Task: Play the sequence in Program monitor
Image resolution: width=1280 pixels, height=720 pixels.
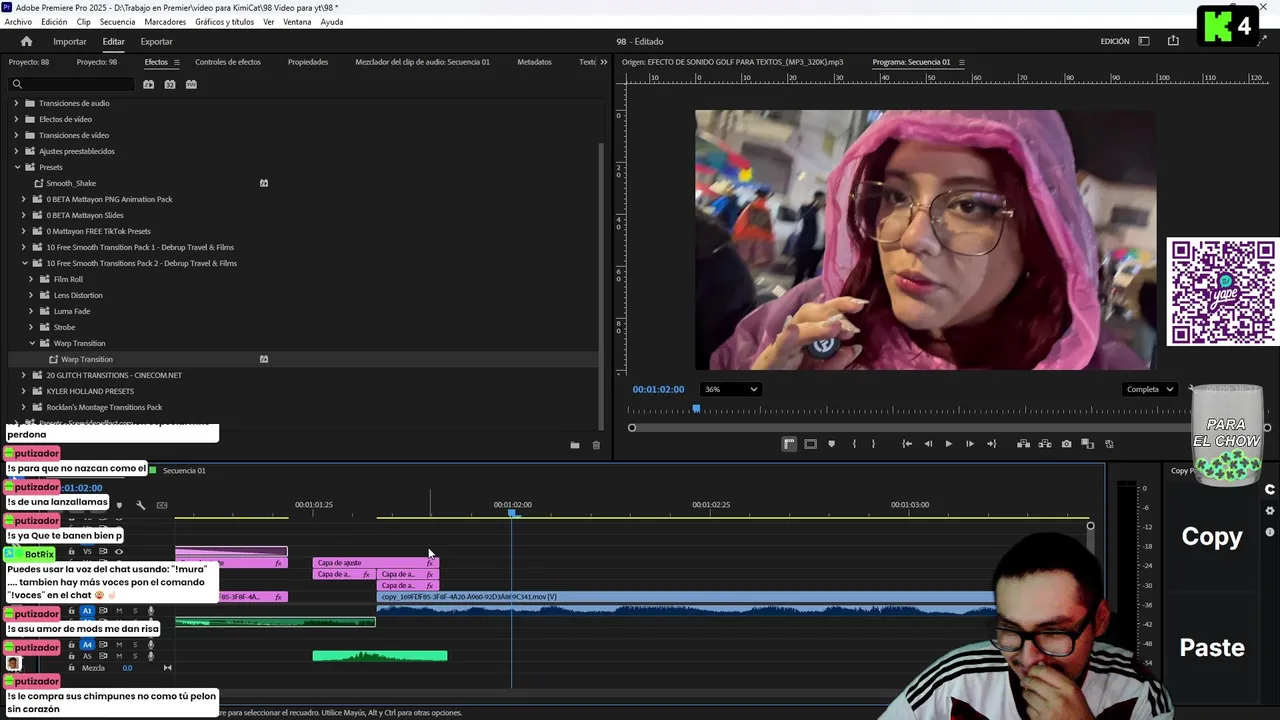Action: 948,444
